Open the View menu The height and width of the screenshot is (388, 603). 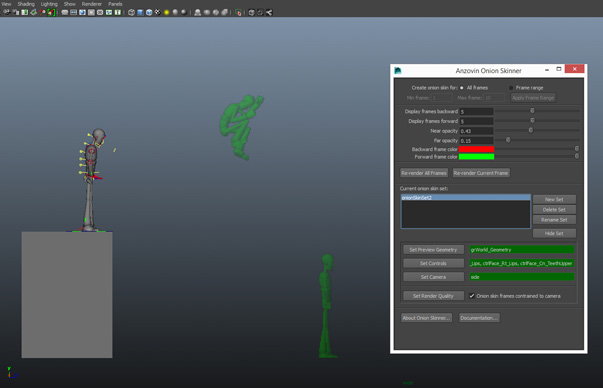point(7,4)
